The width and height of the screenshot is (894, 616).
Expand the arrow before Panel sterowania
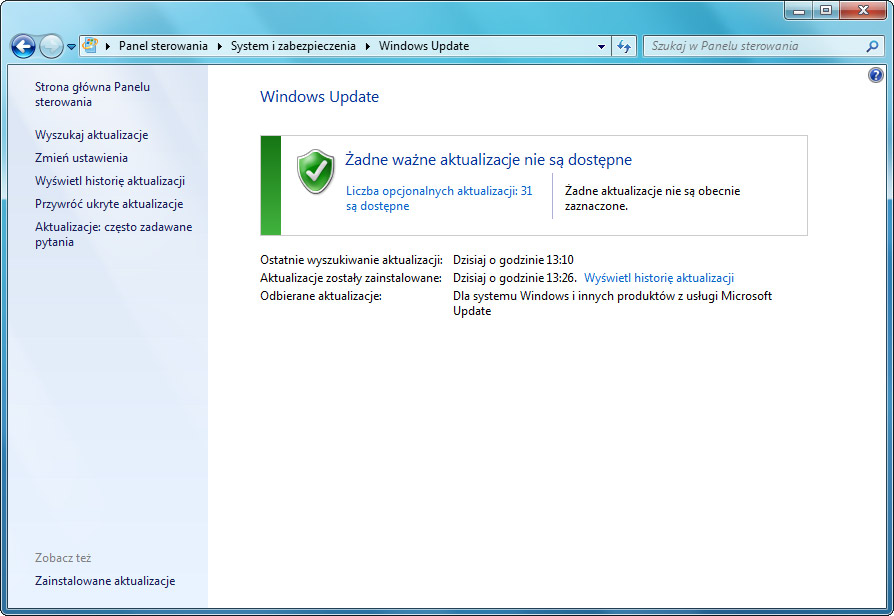tap(108, 46)
